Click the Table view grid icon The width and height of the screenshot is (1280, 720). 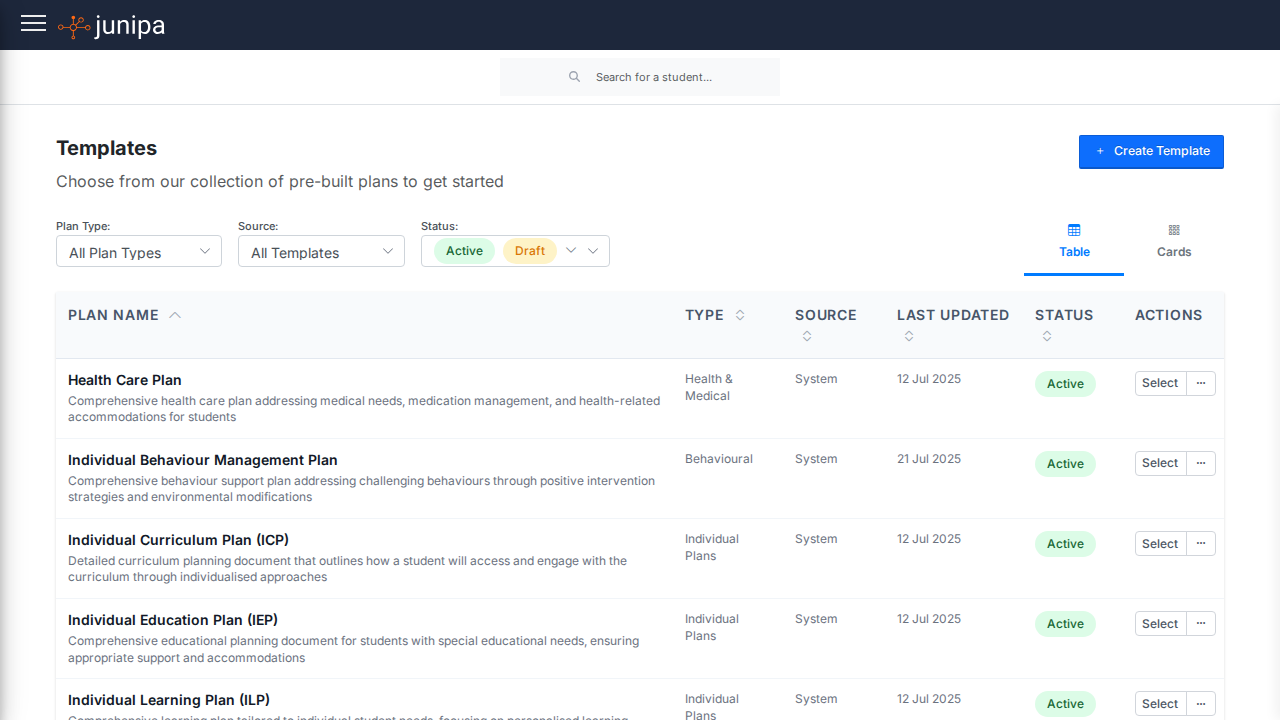coord(1074,229)
